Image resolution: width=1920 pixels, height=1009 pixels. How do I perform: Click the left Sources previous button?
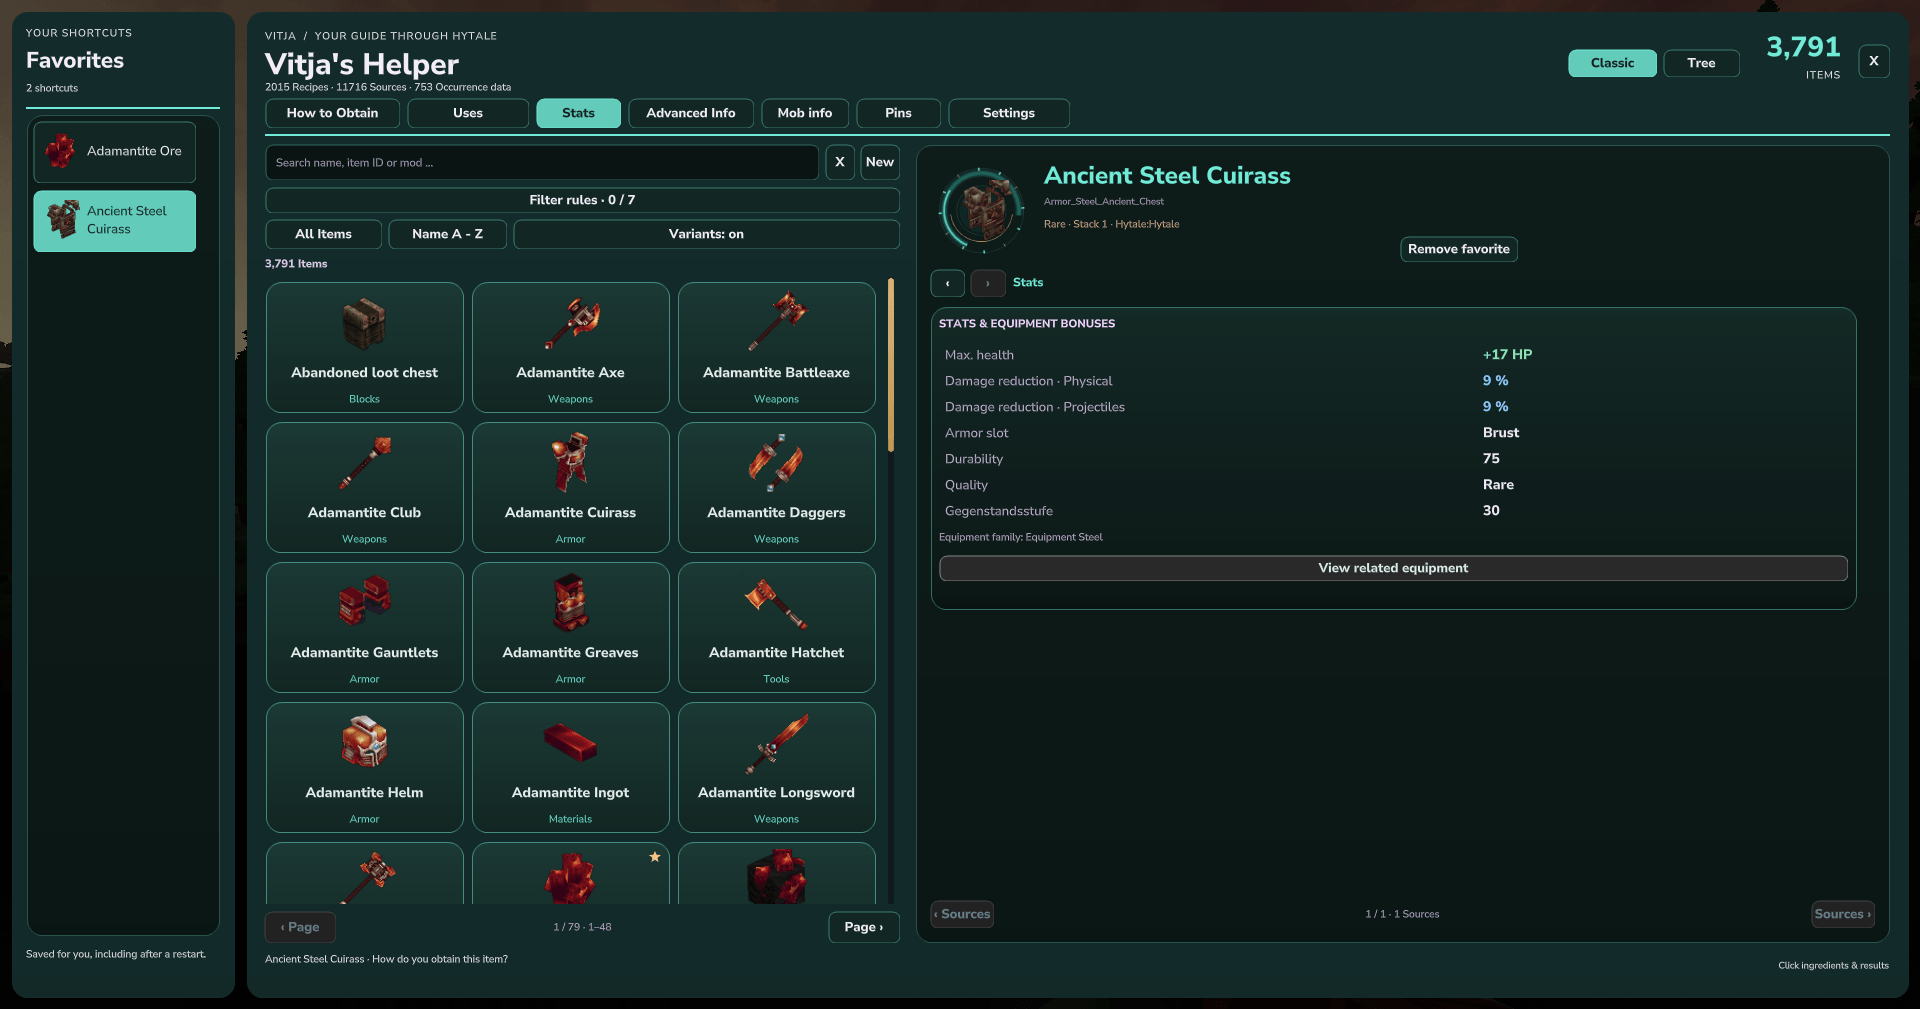point(962,914)
